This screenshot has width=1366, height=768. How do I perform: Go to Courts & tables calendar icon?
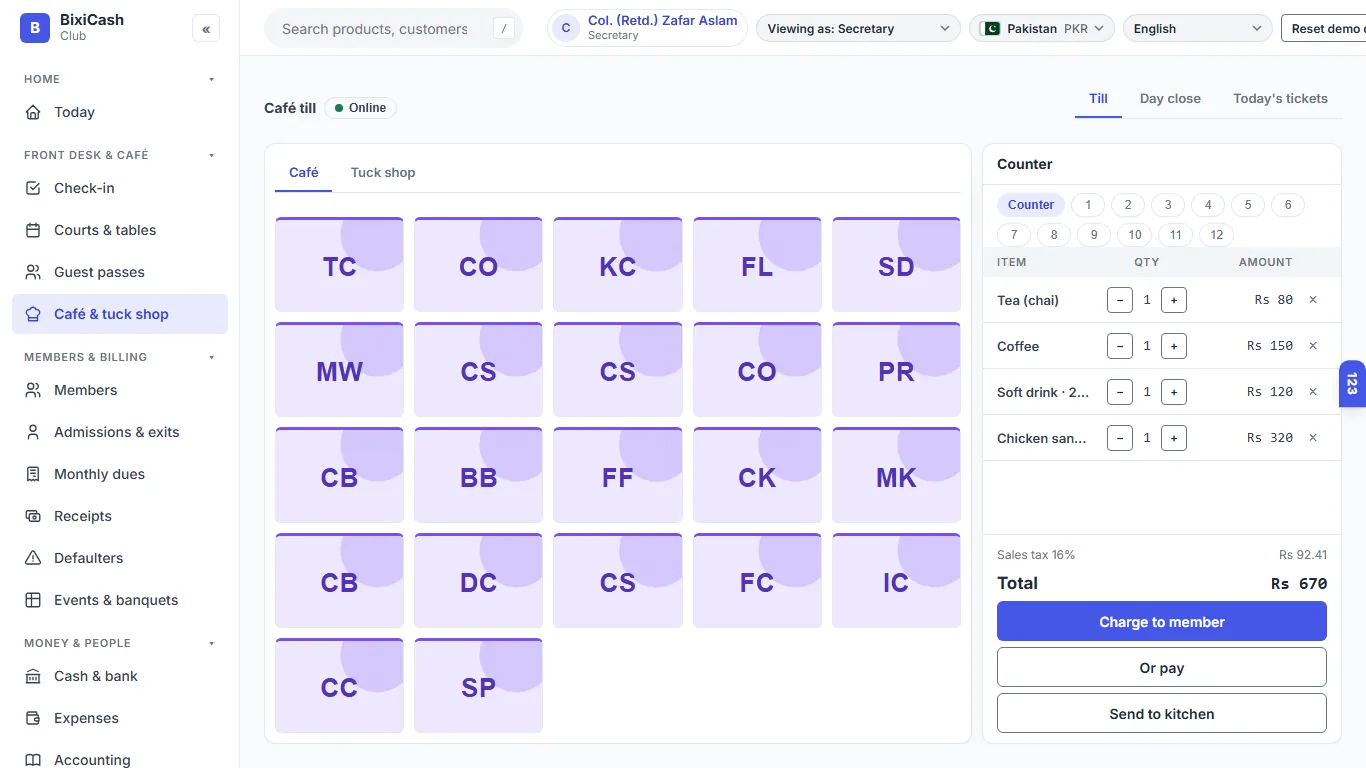pos(33,230)
